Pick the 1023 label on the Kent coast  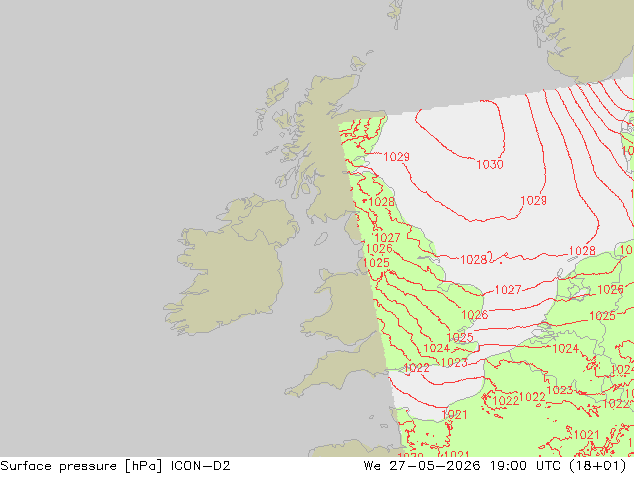tap(454, 363)
